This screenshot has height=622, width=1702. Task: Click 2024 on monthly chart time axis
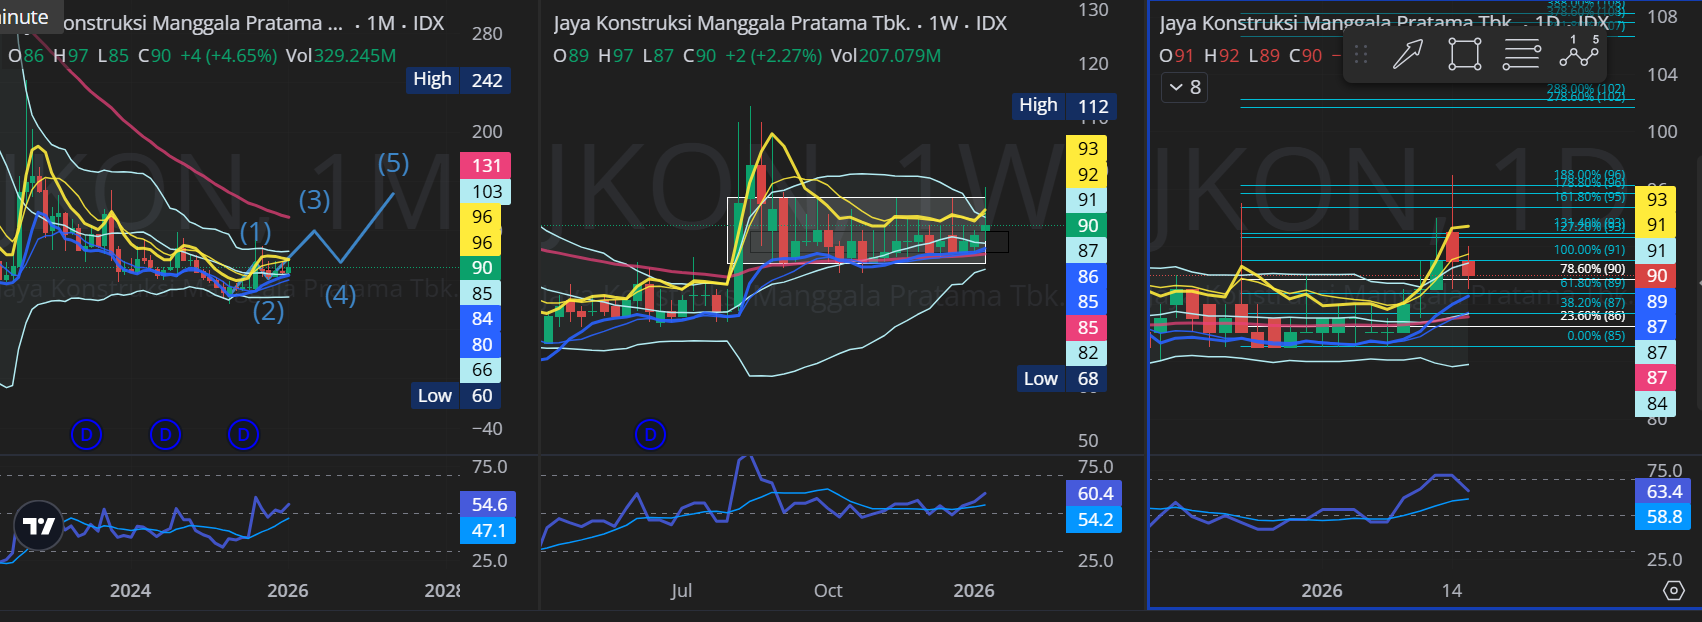click(130, 591)
